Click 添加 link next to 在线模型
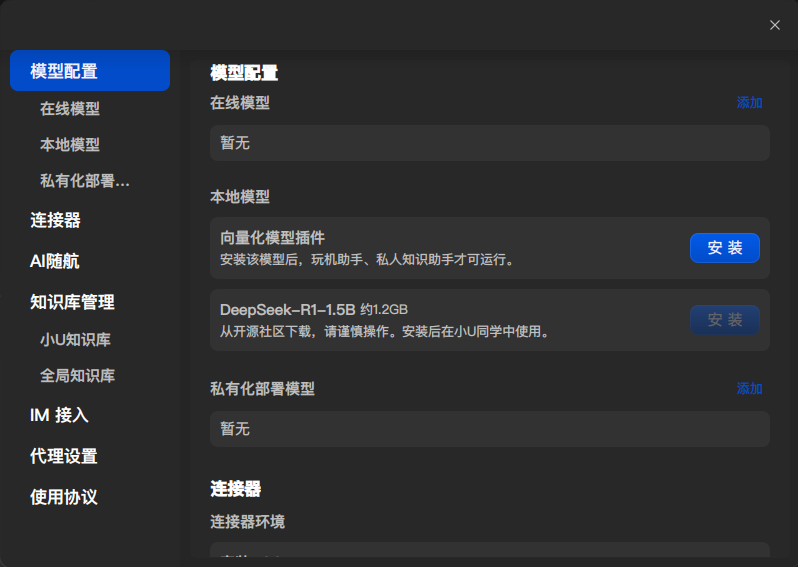This screenshot has height=567, width=798. tap(749, 103)
